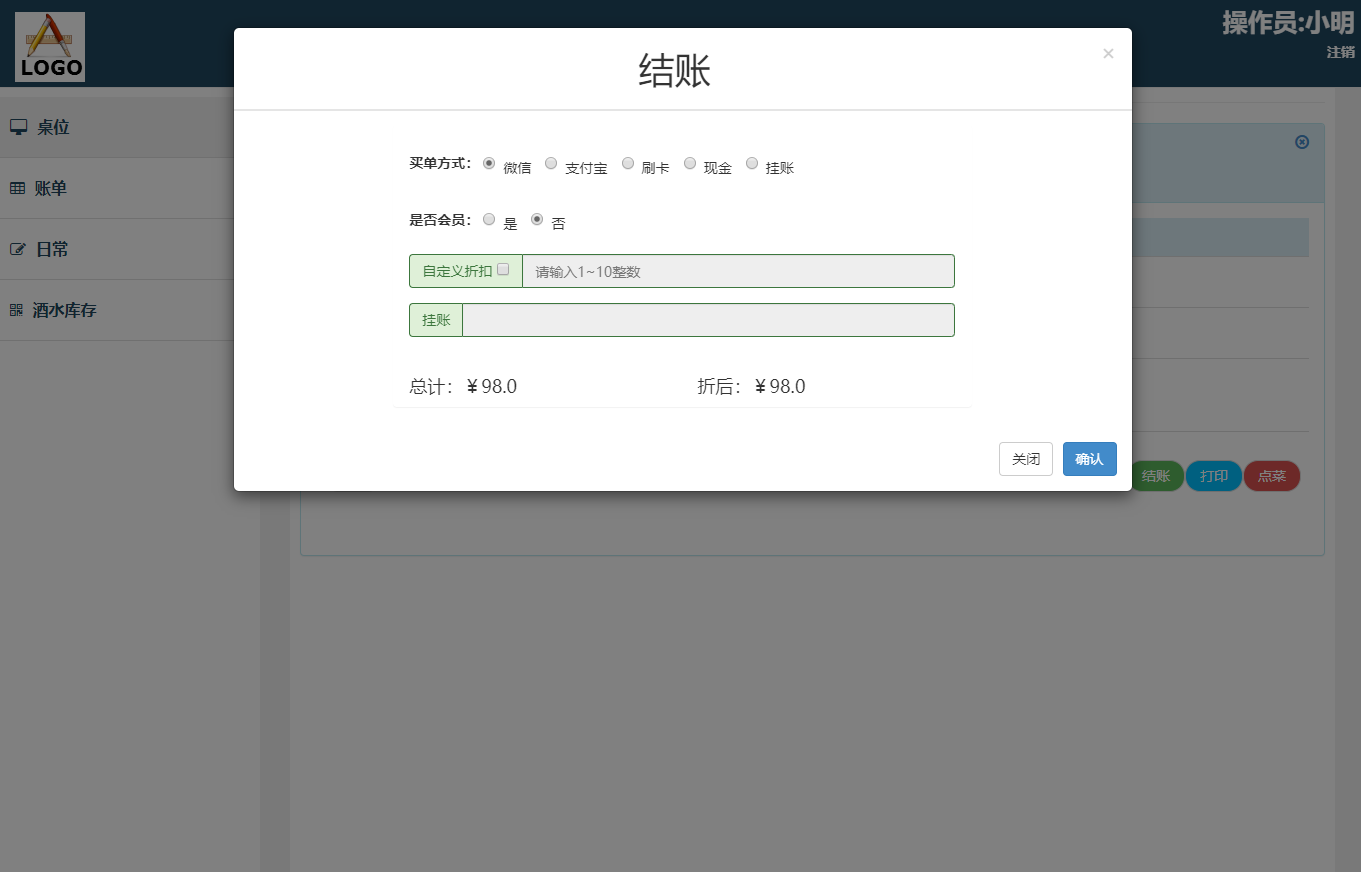The width and height of the screenshot is (1361, 872).
Task: Click the monitor icon beside 桌位
Action: click(x=17, y=126)
